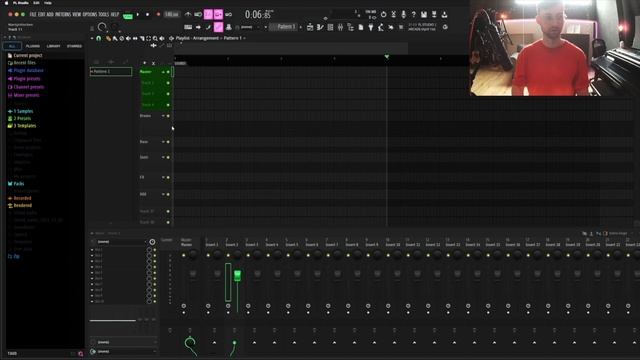Open the ADD menu
The image size is (640, 360).
[x=50, y=14]
